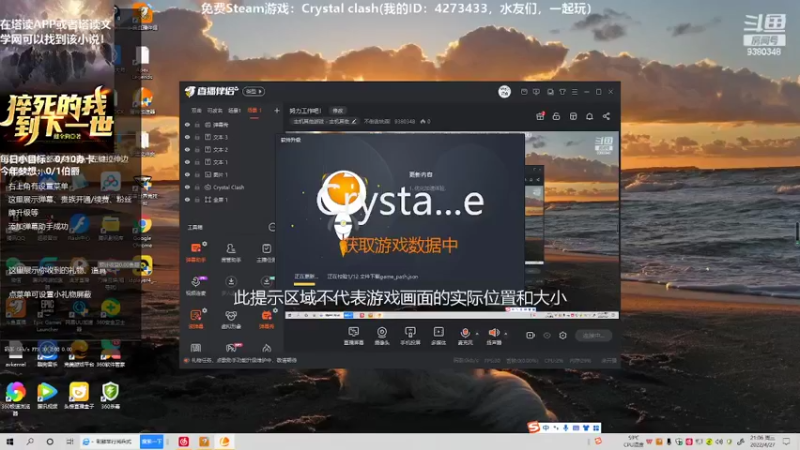This screenshot has width=800, height=450.
Task: Click the record camera icon near start button
Action: [x=530, y=335]
